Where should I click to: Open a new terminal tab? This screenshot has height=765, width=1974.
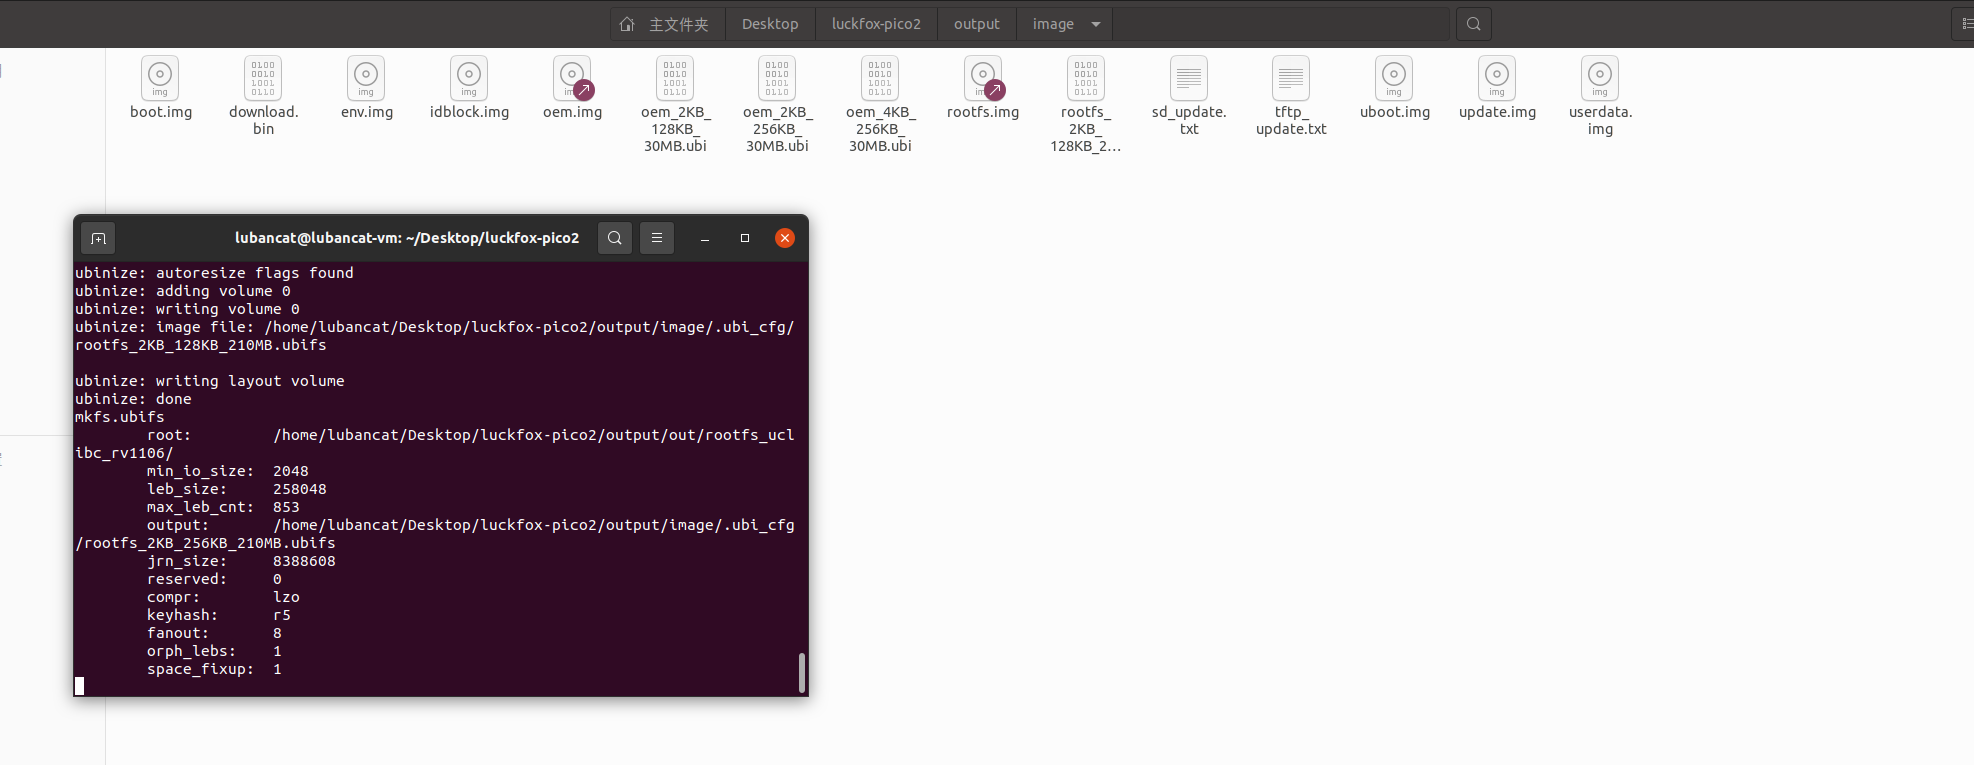click(98, 238)
